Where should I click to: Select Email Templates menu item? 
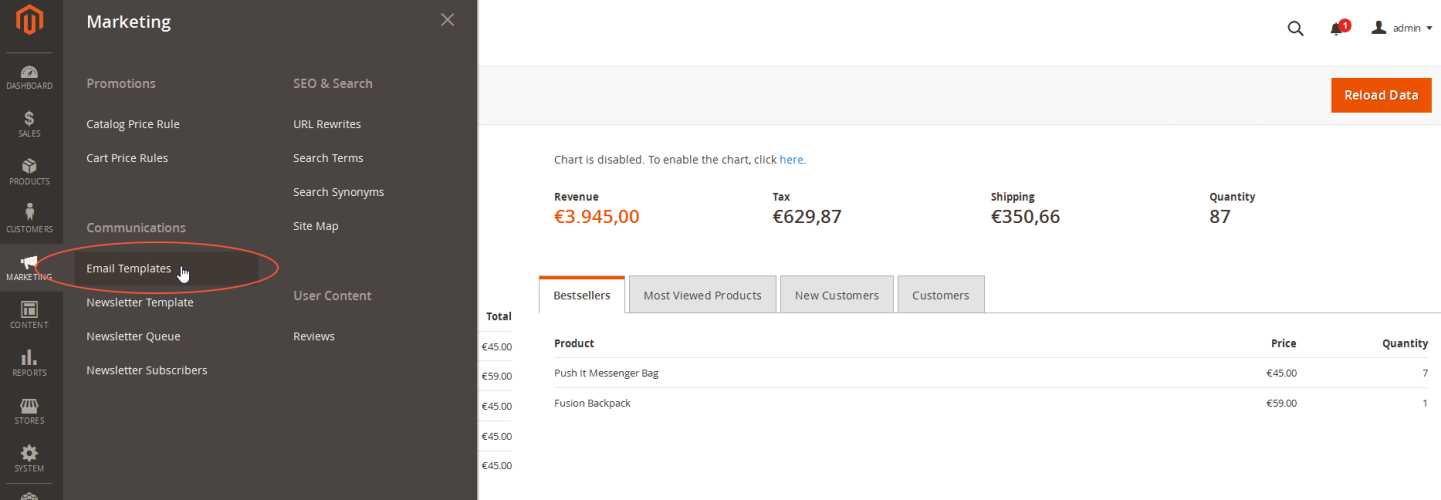129,268
